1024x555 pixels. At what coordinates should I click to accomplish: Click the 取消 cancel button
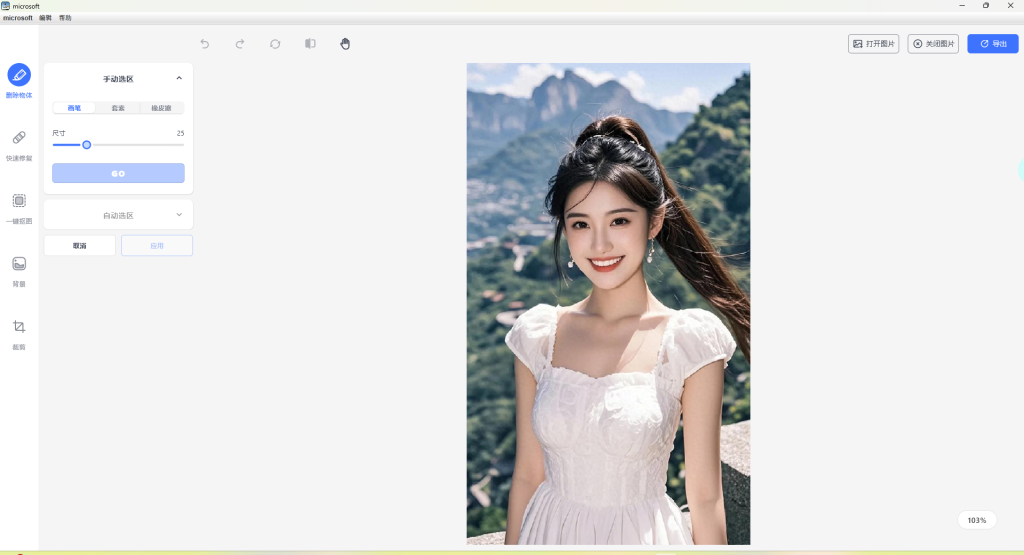coord(80,246)
